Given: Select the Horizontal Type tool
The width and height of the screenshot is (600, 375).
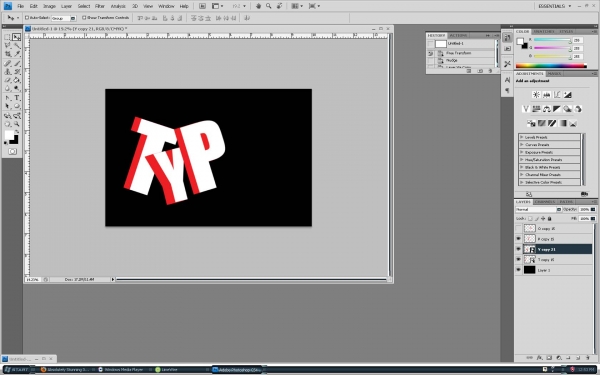Looking at the screenshot, I should click(x=16, y=98).
